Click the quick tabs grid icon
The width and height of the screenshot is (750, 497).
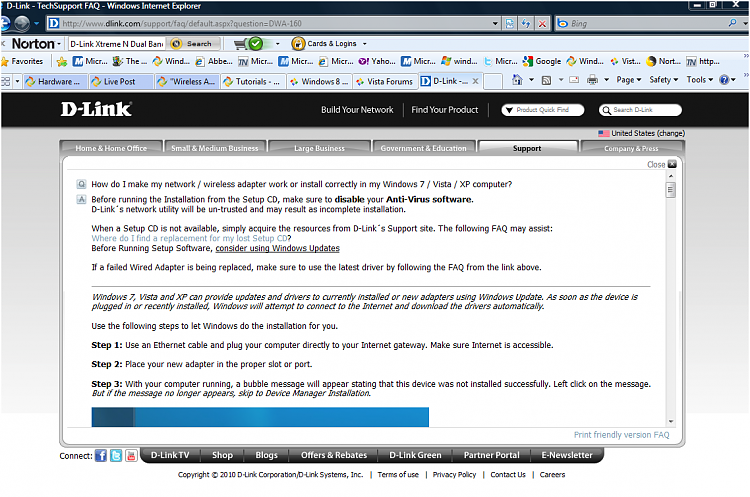tap(6, 81)
